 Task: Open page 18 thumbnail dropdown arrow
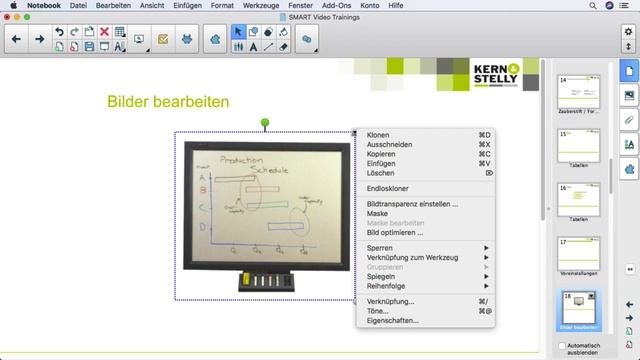tap(591, 296)
